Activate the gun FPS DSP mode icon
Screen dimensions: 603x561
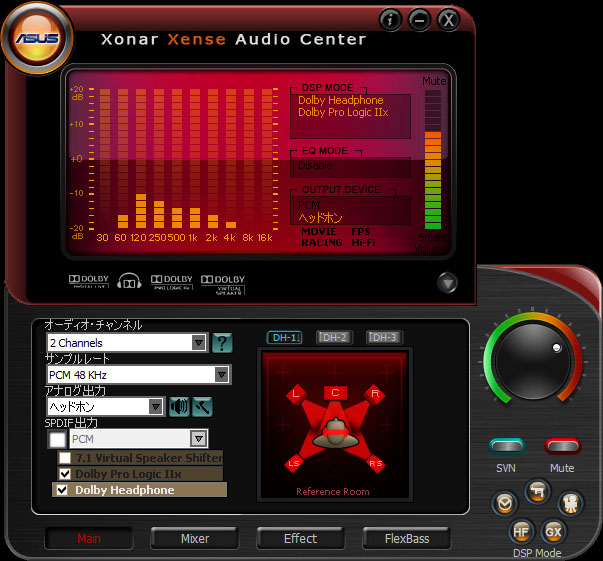point(537,491)
